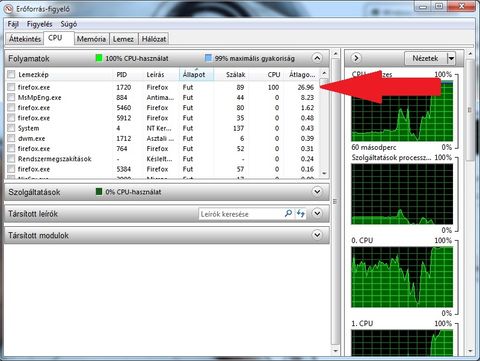480x361 pixels.
Task: Focus the Leírók keresése search field
Action: coord(241,214)
